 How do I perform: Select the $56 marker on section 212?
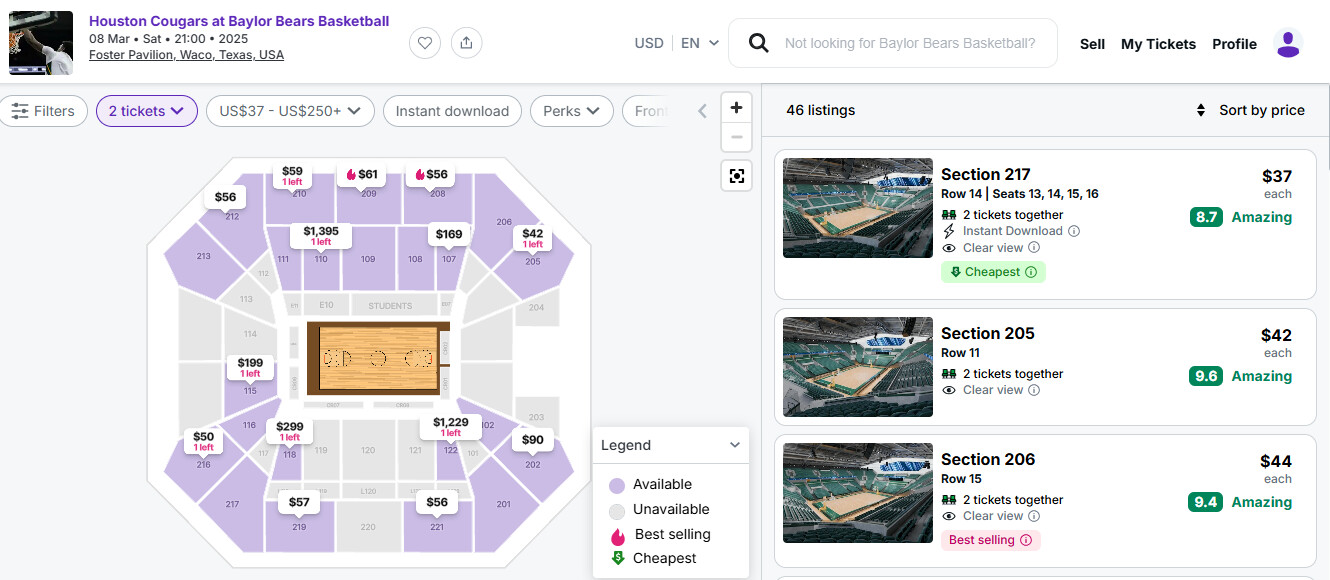[225, 197]
